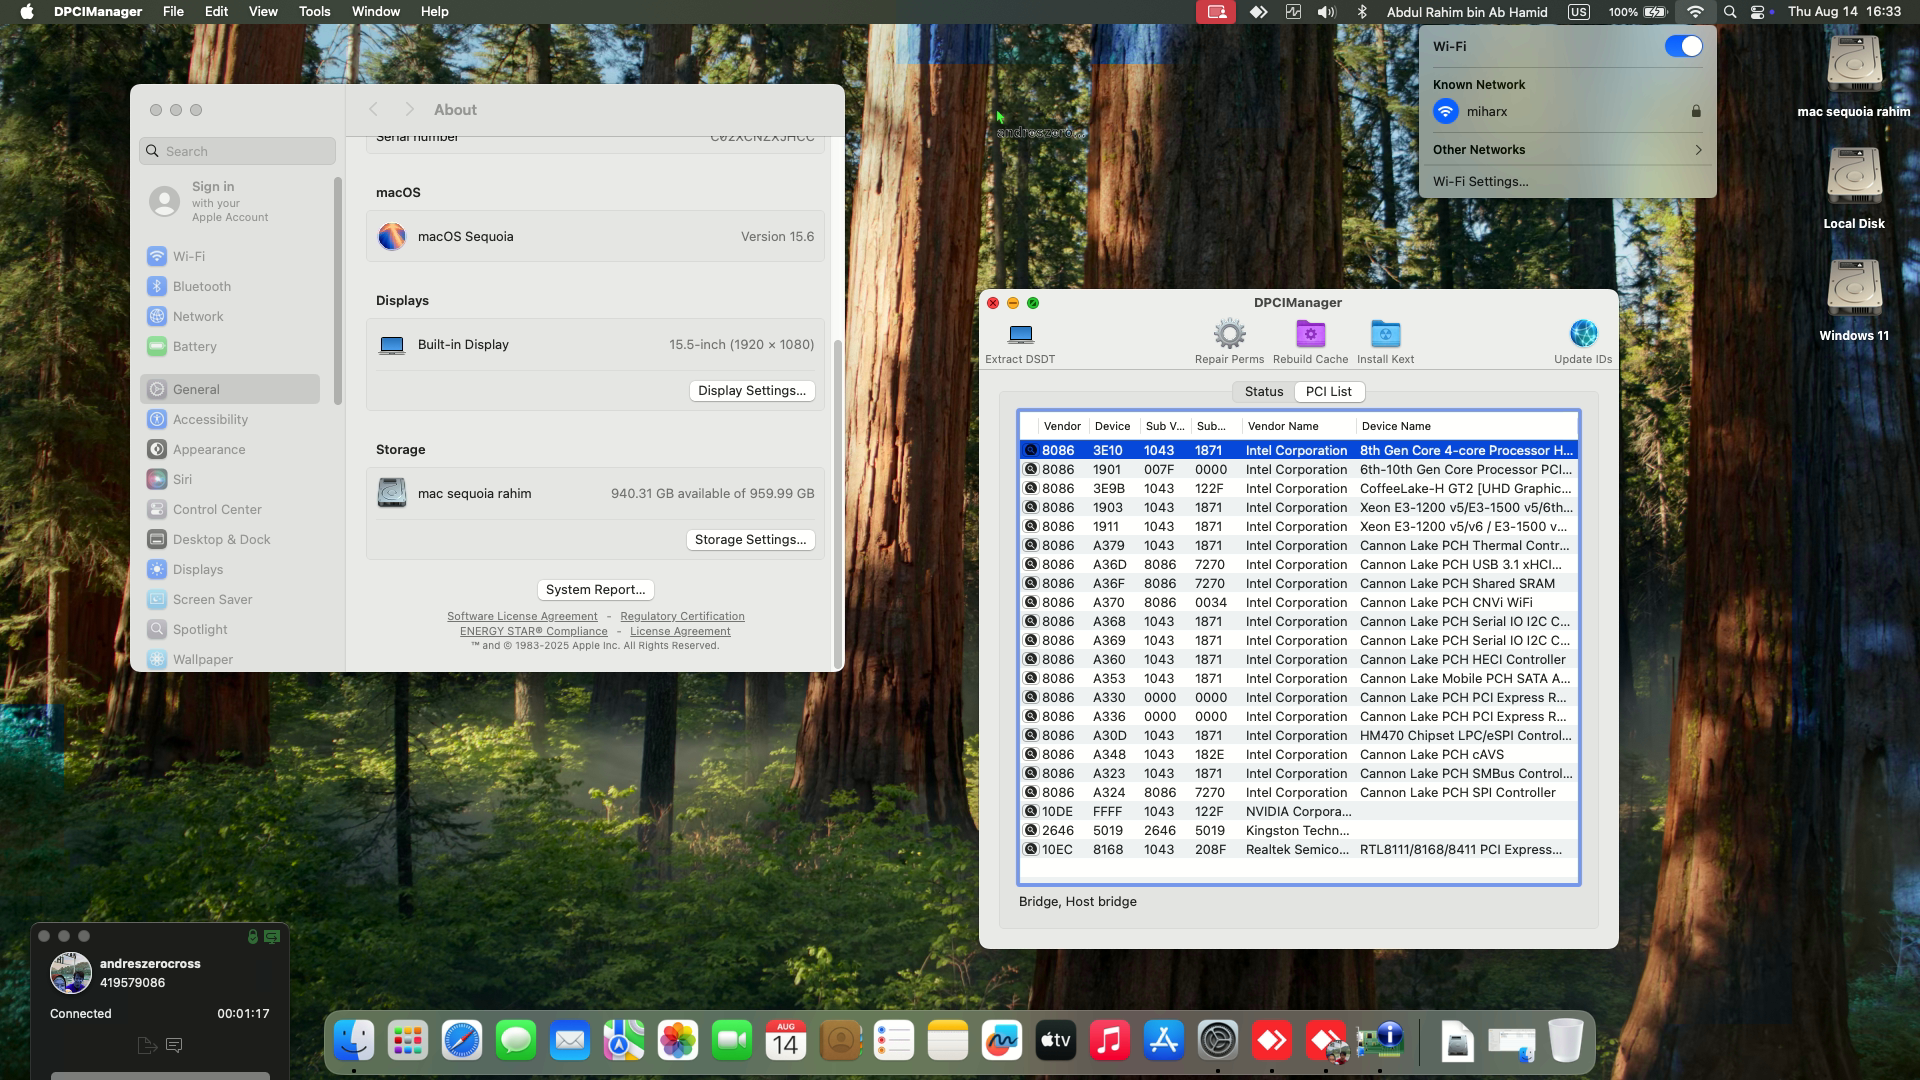Open the ENERGY STAR Compliance link
This screenshot has height=1080, width=1920.
[x=533, y=632]
